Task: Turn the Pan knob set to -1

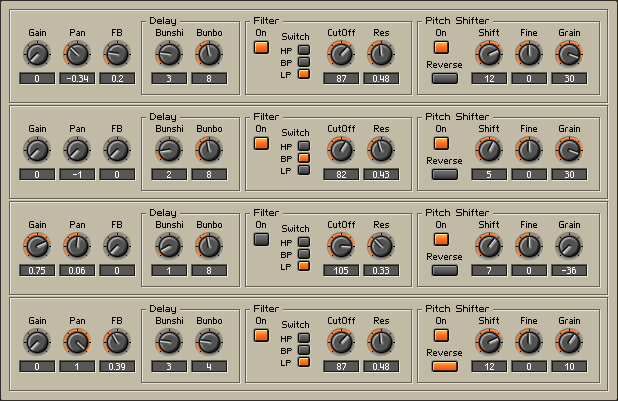Action: (x=77, y=150)
